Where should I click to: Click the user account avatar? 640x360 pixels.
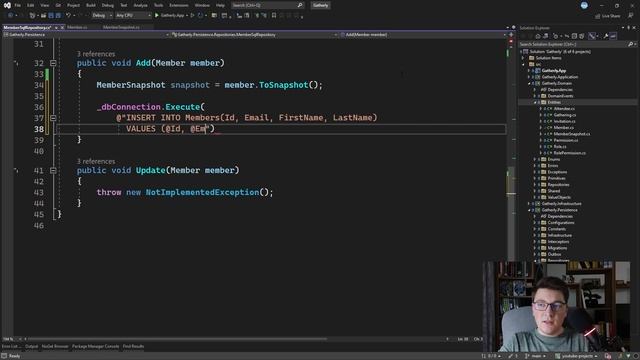(x=584, y=5)
